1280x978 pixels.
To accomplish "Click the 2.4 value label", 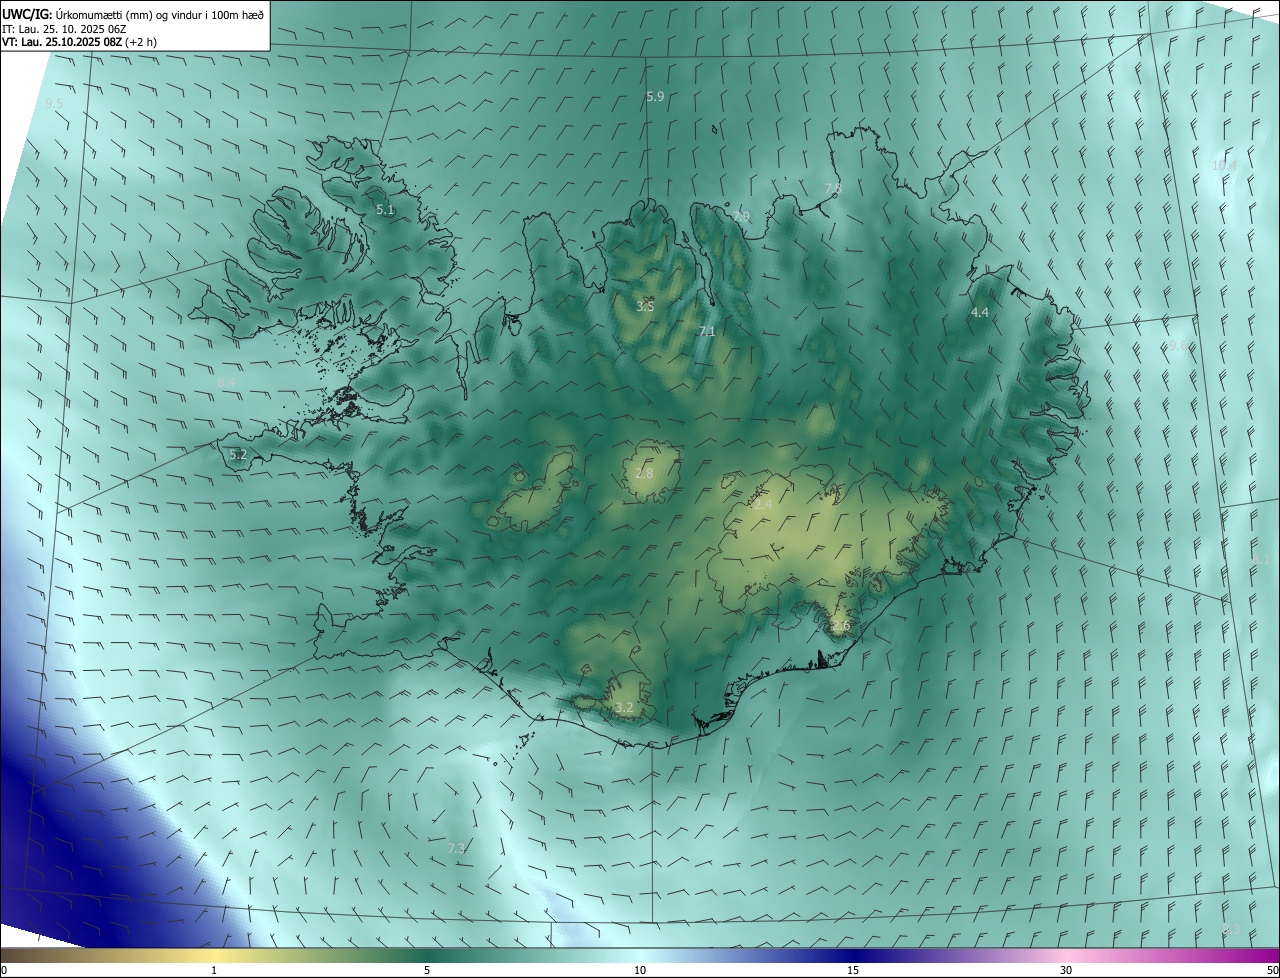I will 763,505.
